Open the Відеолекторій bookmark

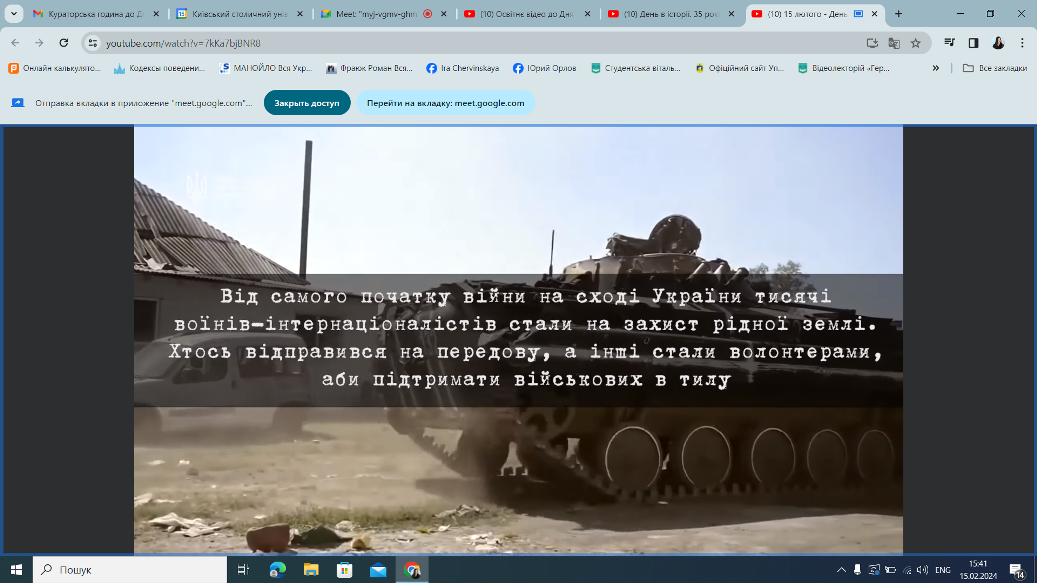click(844, 68)
